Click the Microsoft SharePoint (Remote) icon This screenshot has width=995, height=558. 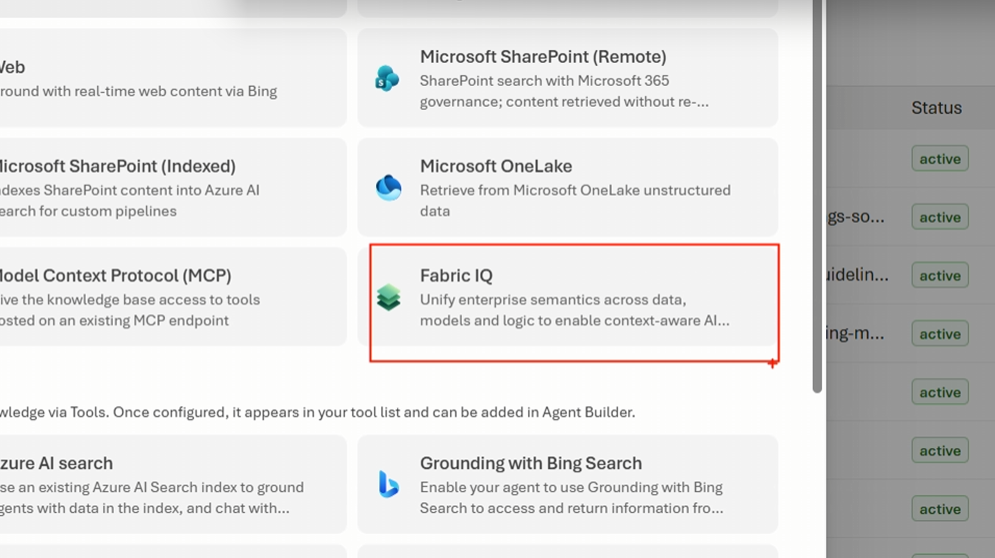387,78
